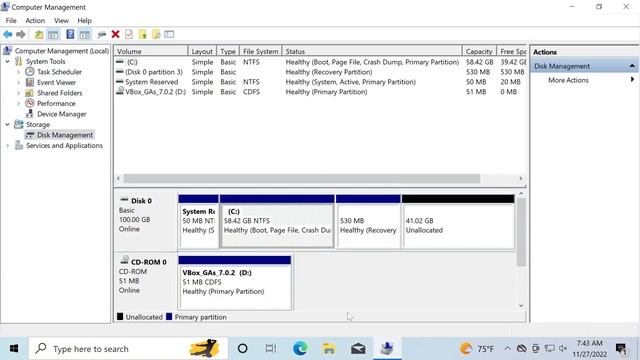Open Help via blue question mark icon

pos(70,34)
